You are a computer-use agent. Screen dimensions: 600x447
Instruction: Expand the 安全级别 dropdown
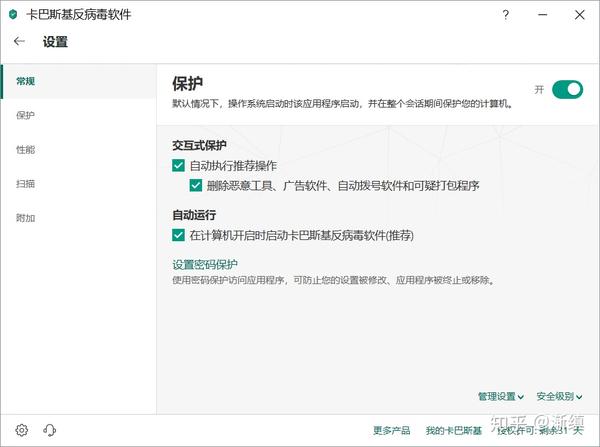tap(559, 396)
